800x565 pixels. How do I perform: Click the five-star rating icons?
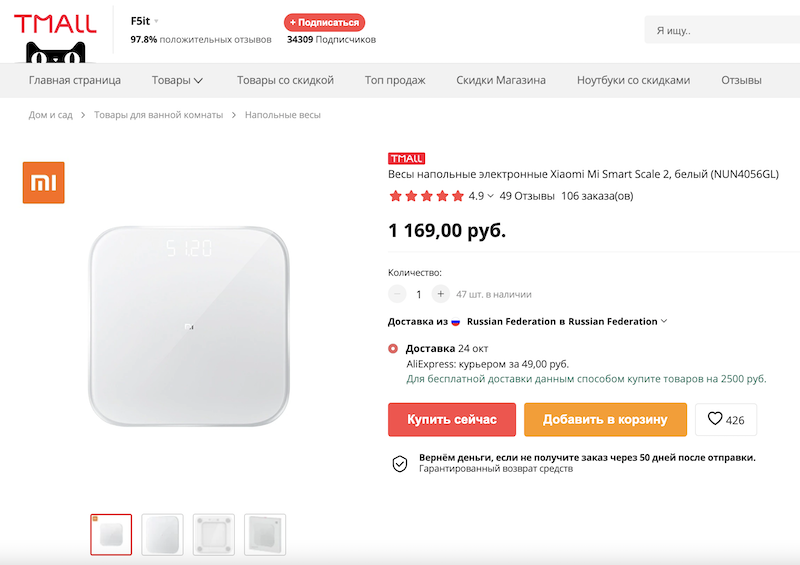pyautogui.click(x=426, y=196)
